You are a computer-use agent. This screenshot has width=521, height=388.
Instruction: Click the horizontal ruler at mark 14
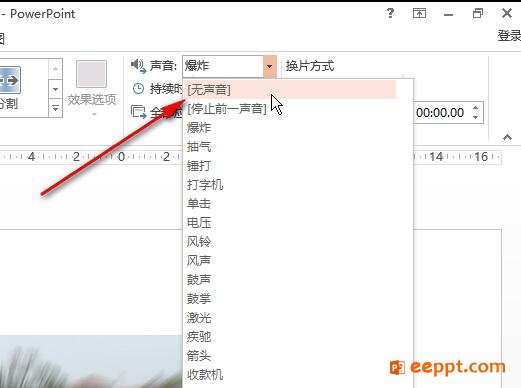coord(436,157)
